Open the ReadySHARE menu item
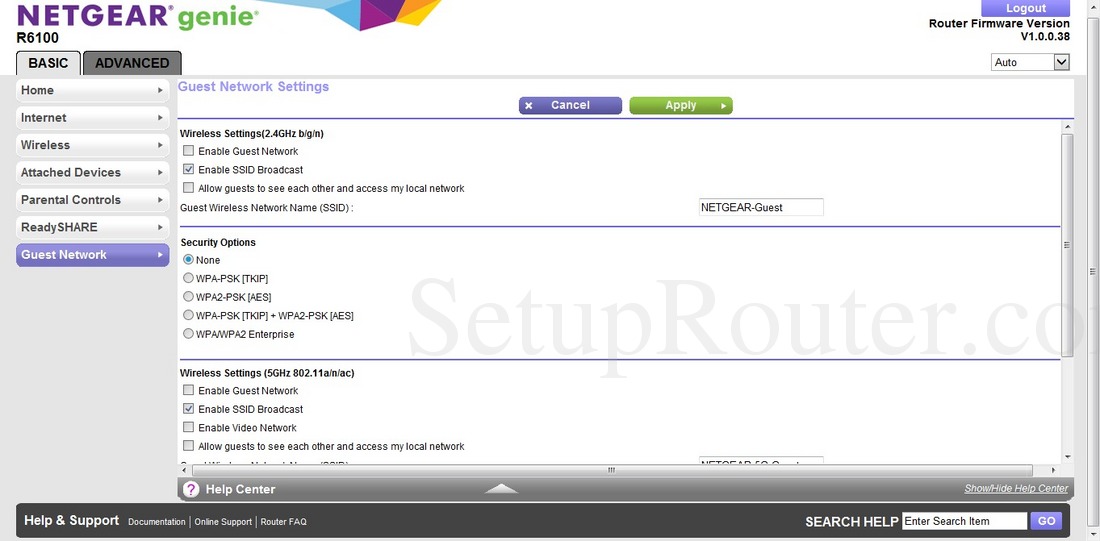 (93, 227)
